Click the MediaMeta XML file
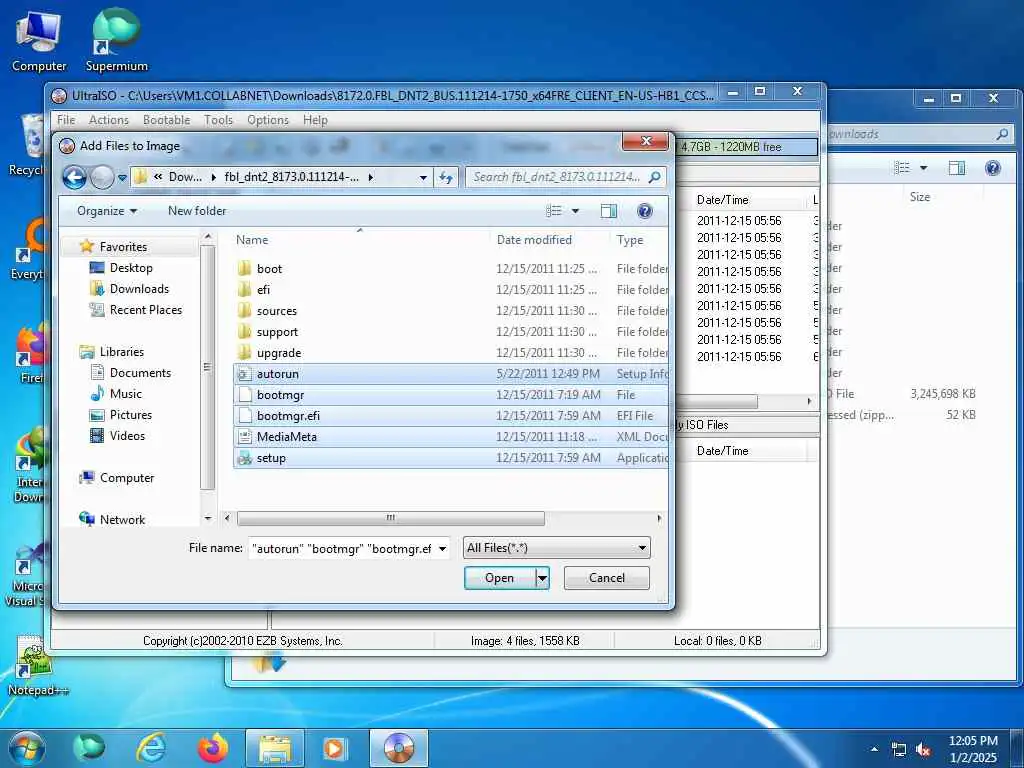 [x=451, y=437]
